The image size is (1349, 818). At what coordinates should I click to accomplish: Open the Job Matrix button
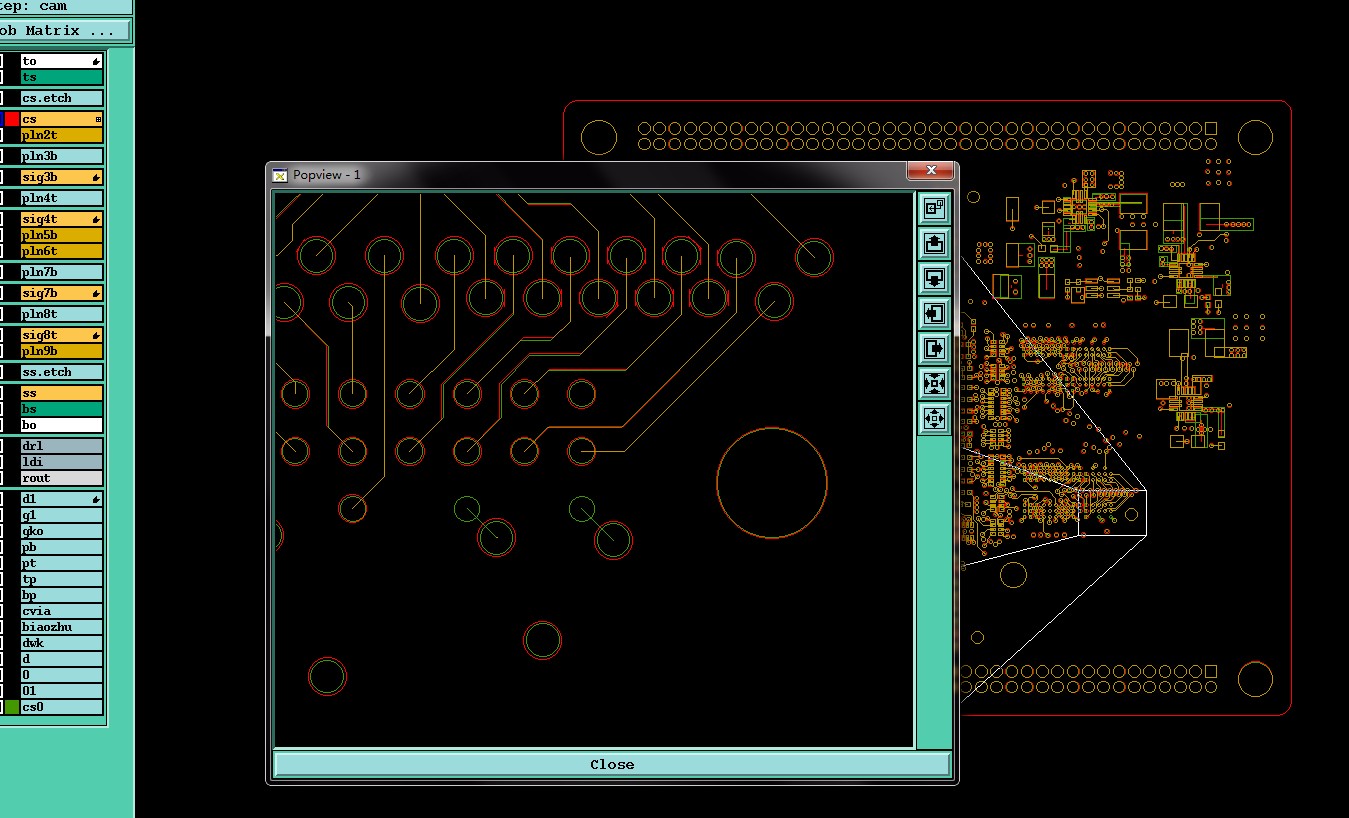[x=65, y=31]
